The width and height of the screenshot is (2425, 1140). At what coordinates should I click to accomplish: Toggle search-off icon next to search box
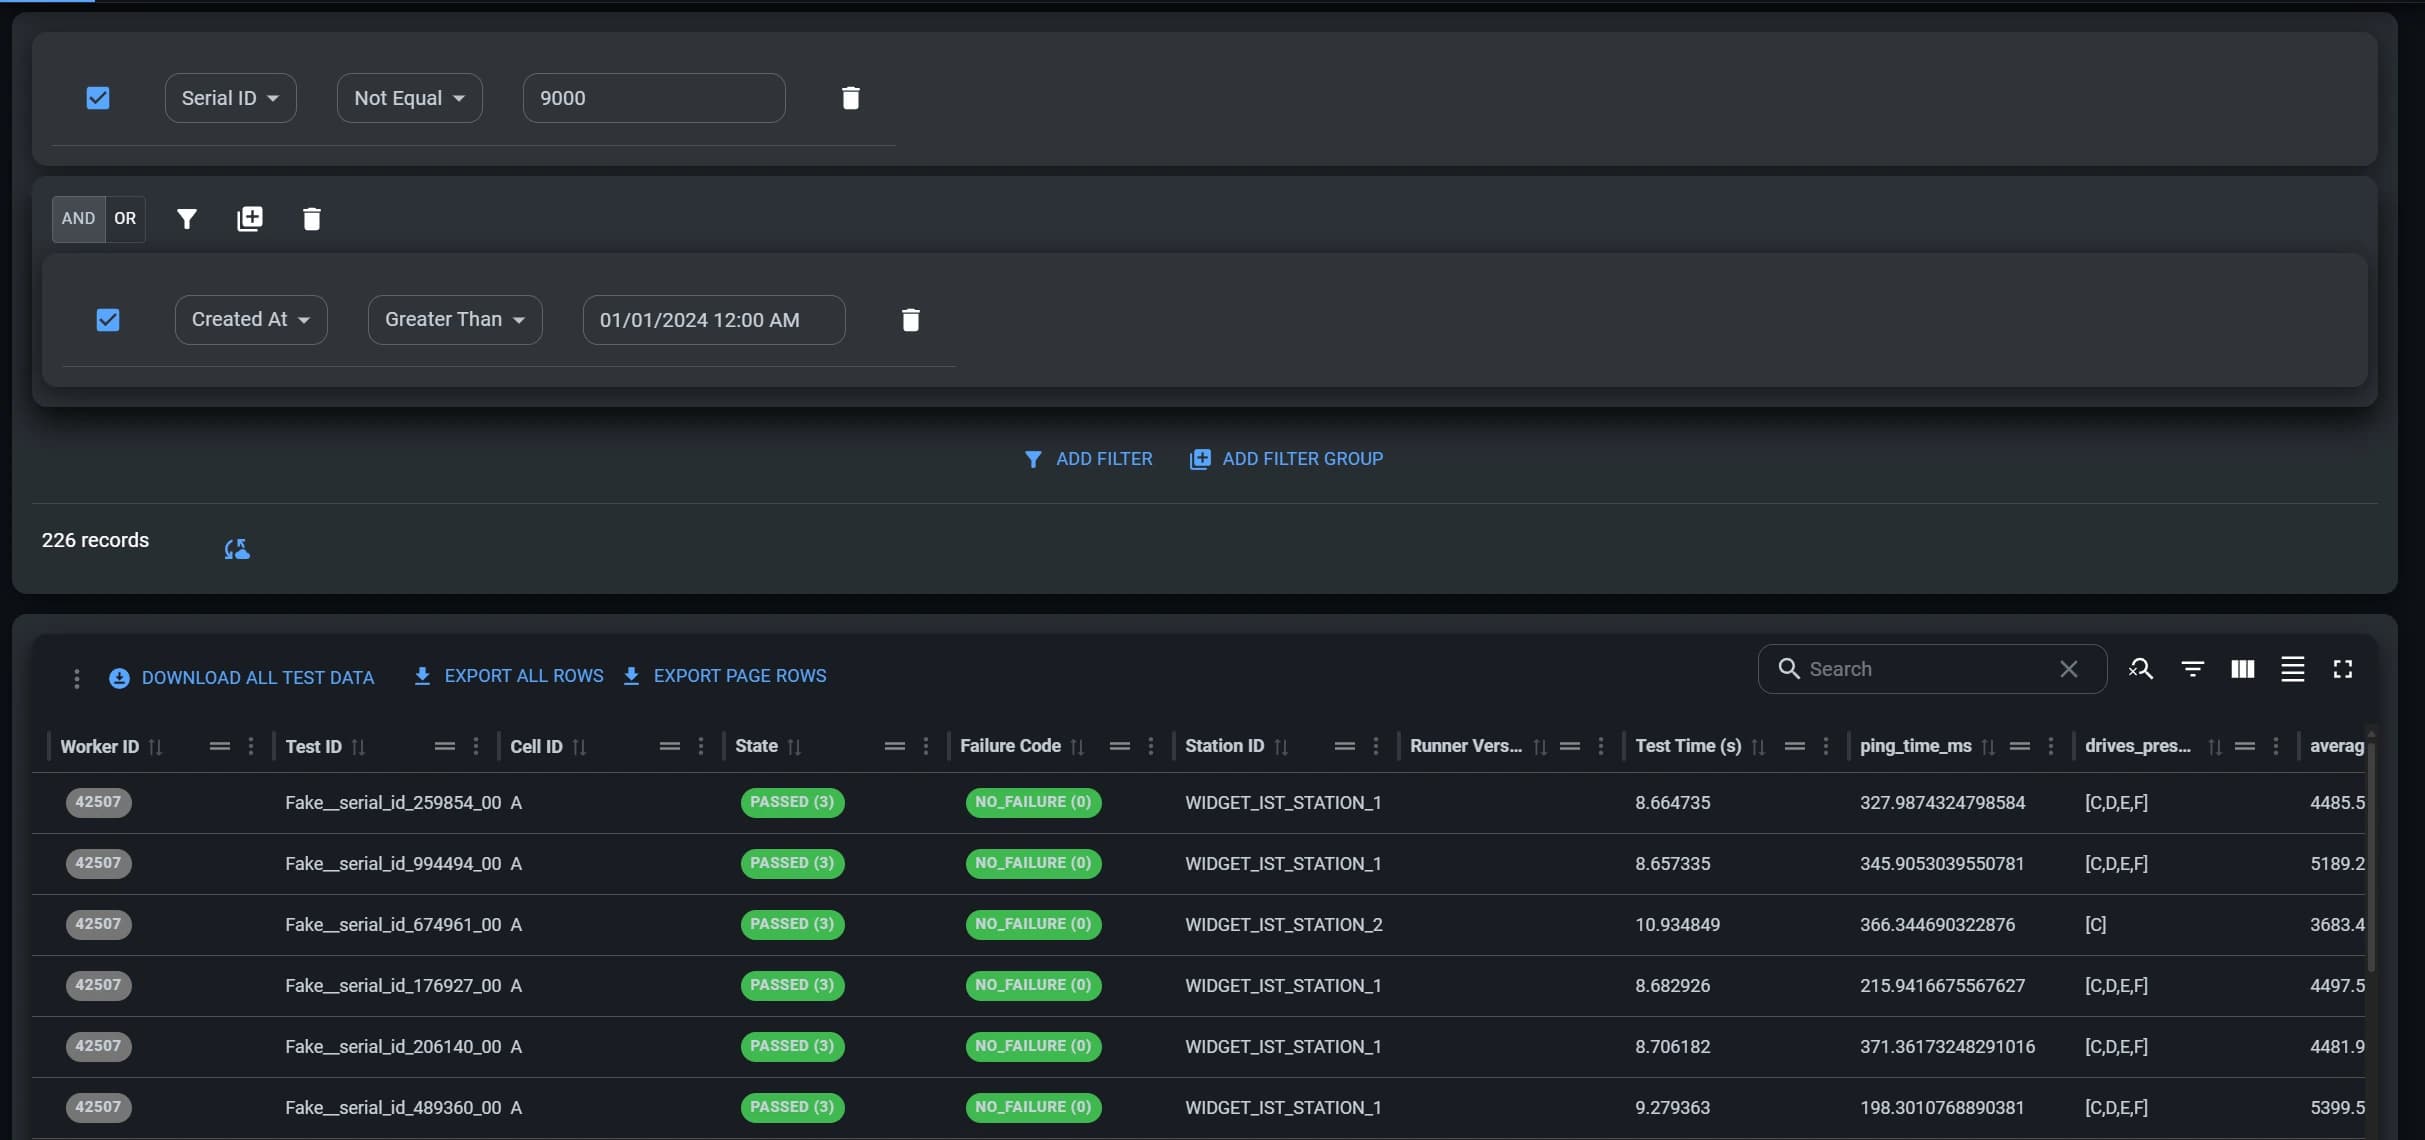(x=2141, y=669)
